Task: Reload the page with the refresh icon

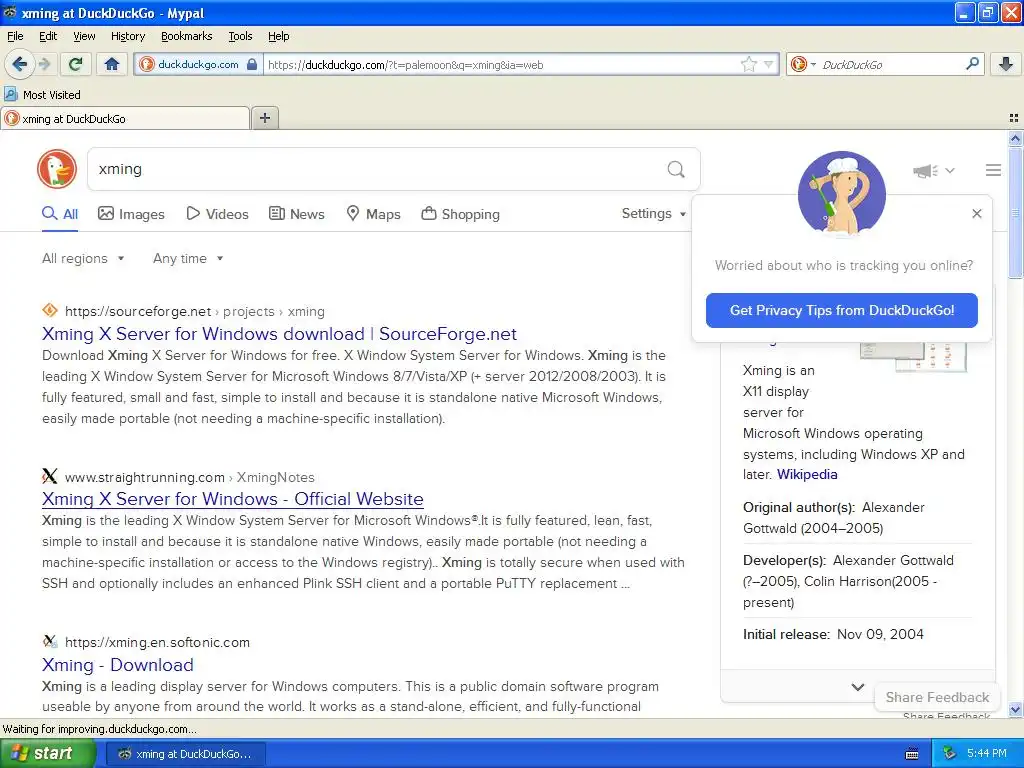Action: [76, 64]
